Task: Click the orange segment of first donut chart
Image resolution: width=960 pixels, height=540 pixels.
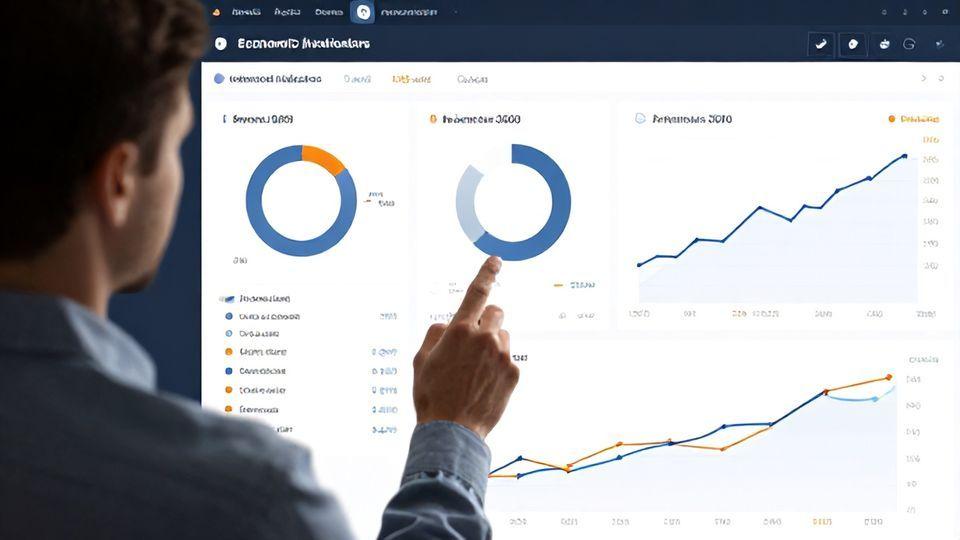Action: click(x=323, y=158)
